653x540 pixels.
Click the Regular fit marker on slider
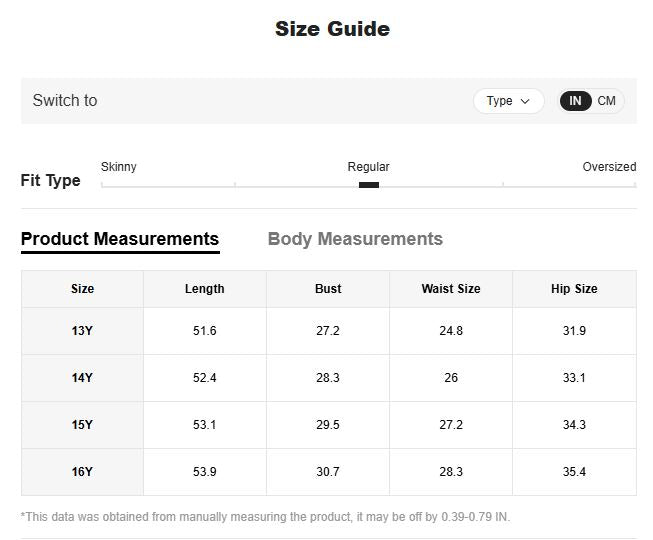(369, 185)
